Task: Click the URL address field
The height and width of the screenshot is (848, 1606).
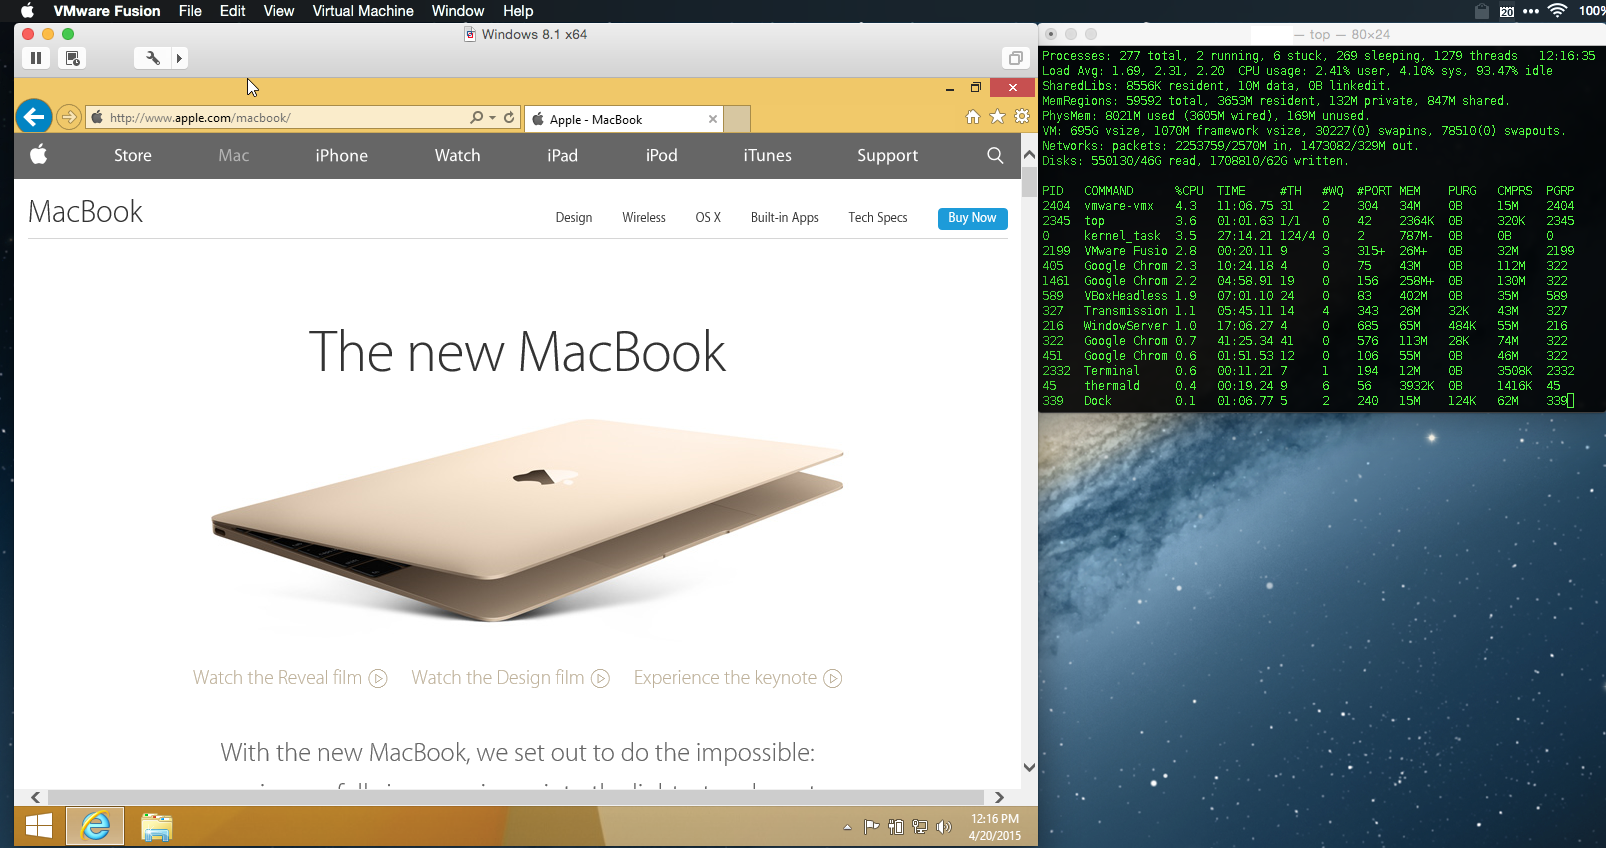Action: coord(276,117)
